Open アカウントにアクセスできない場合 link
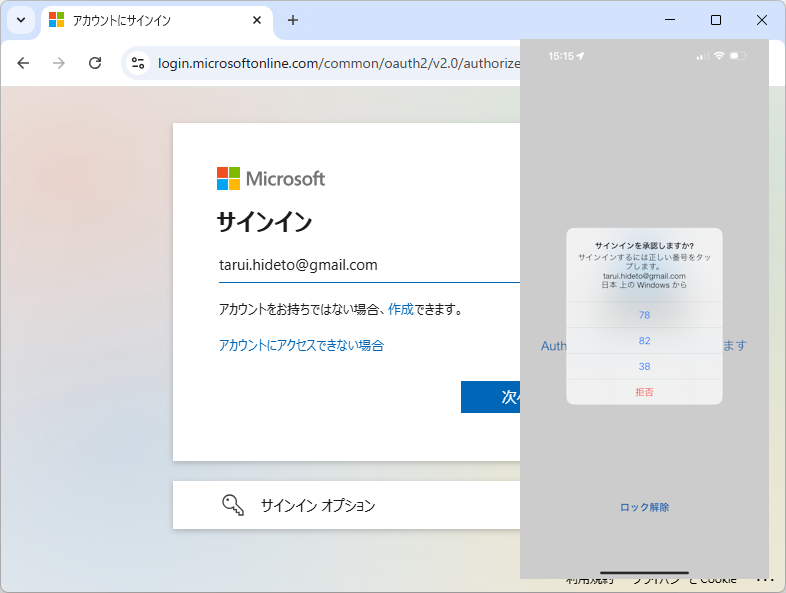The image size is (786, 593). pyautogui.click(x=301, y=345)
